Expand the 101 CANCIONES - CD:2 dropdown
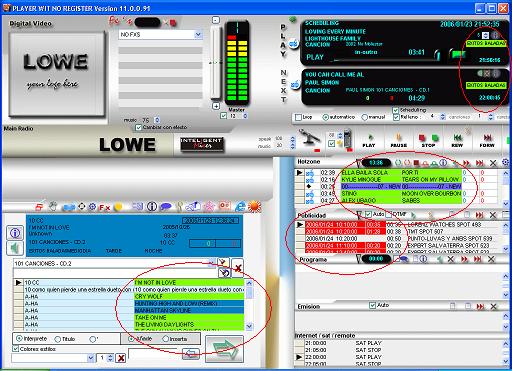The height and width of the screenshot is (371, 512). (x=211, y=263)
